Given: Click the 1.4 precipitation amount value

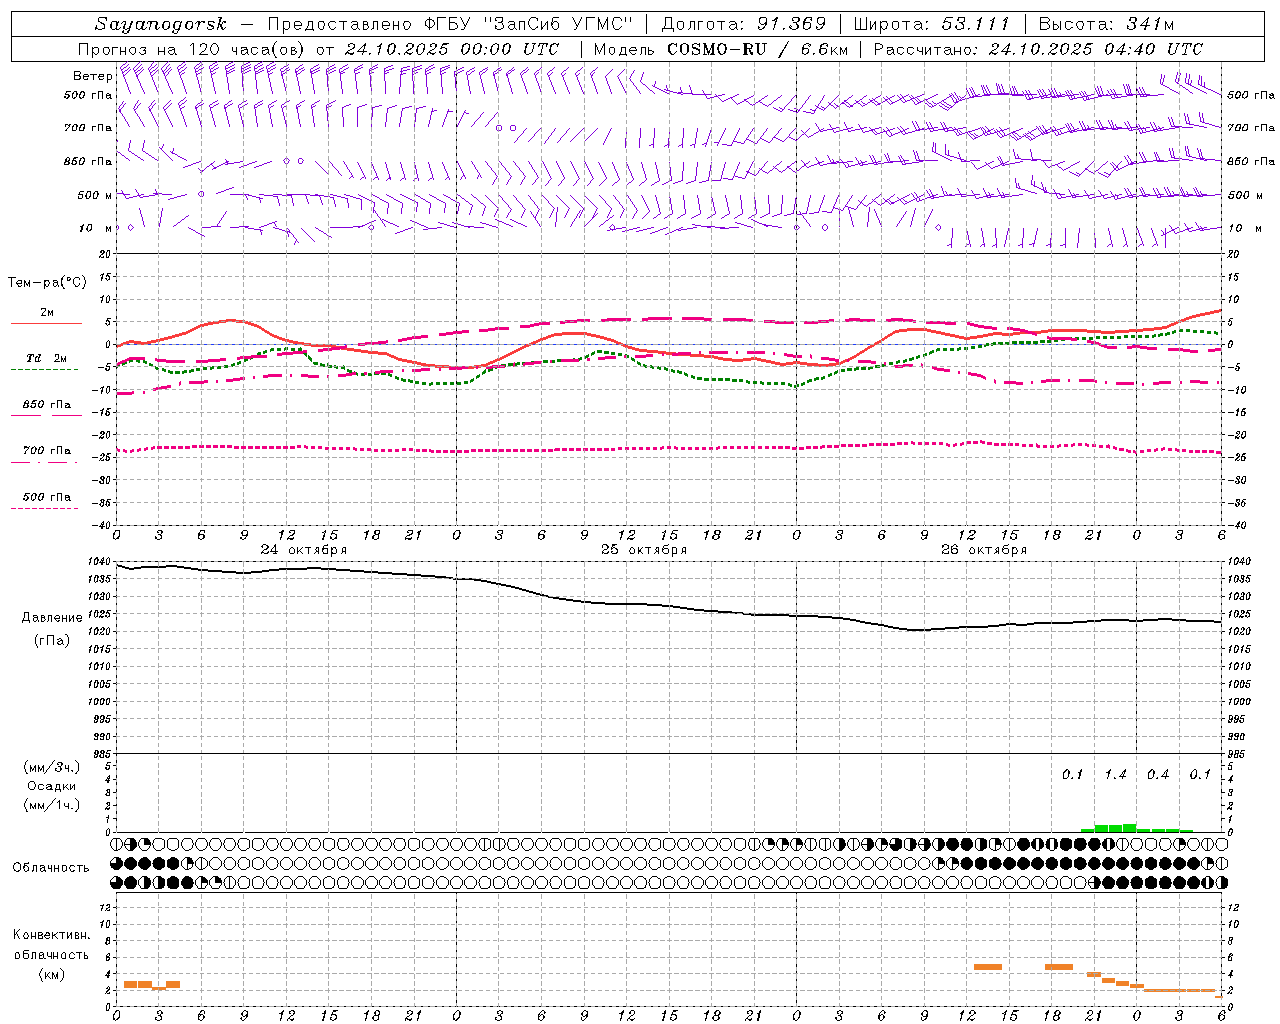Looking at the screenshot, I should pos(1115,774).
